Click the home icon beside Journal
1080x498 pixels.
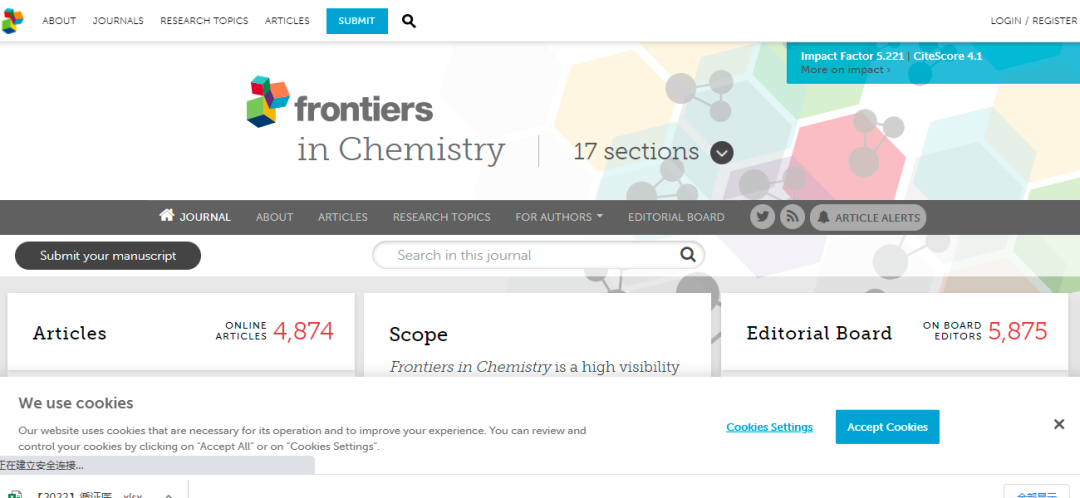pyautogui.click(x=167, y=216)
